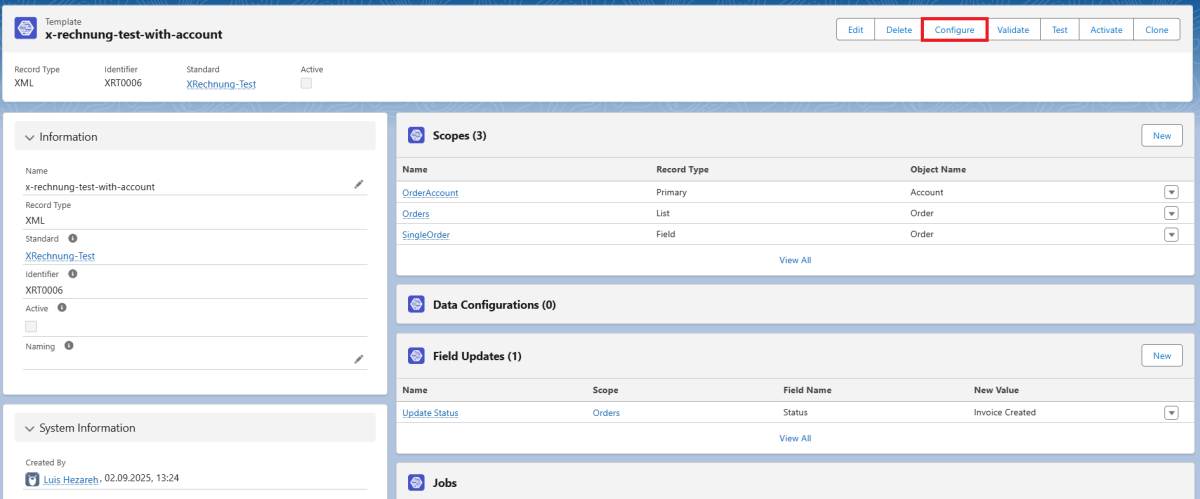The width and height of the screenshot is (1200, 499).
Task: Click the Template icon in the page header
Action: 26,28
